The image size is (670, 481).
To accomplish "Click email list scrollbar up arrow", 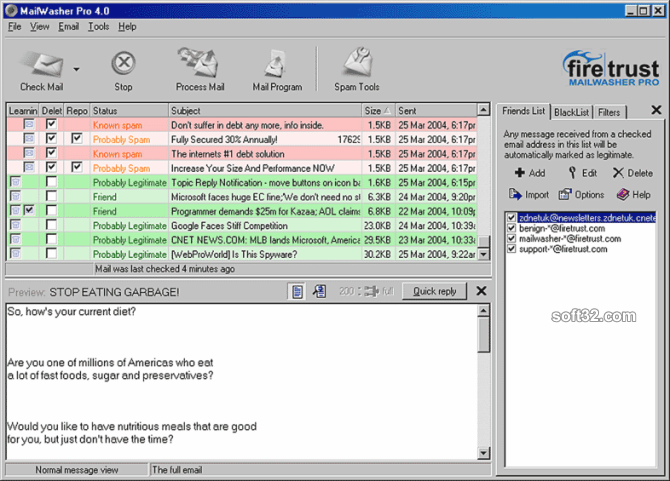I will pos(483,110).
